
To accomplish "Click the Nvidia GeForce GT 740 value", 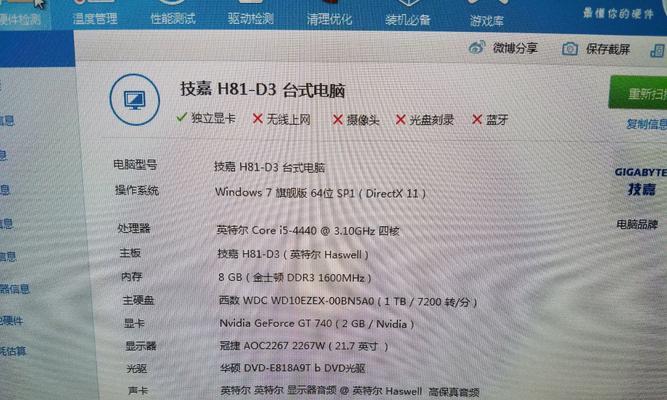I will (316, 323).
